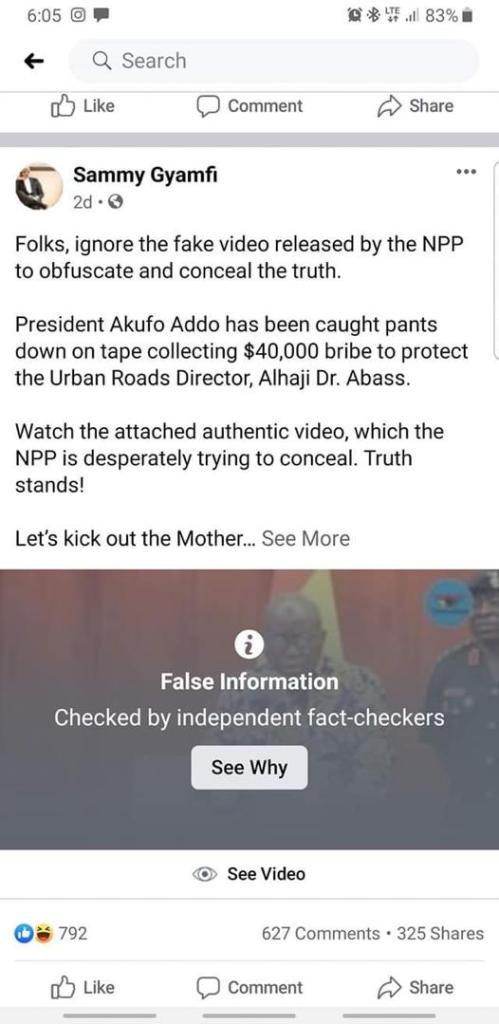This screenshot has height=1024, width=499.
Task: Tap the globe public-privacy icon
Action: click(x=115, y=202)
